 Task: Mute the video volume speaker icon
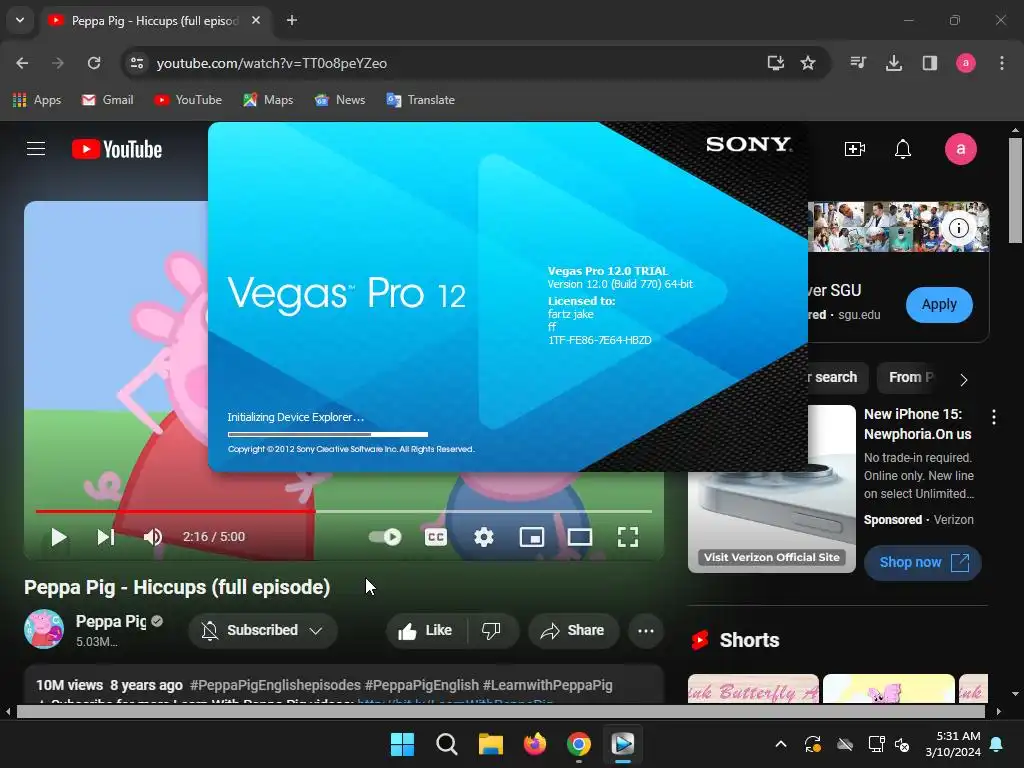(x=153, y=537)
